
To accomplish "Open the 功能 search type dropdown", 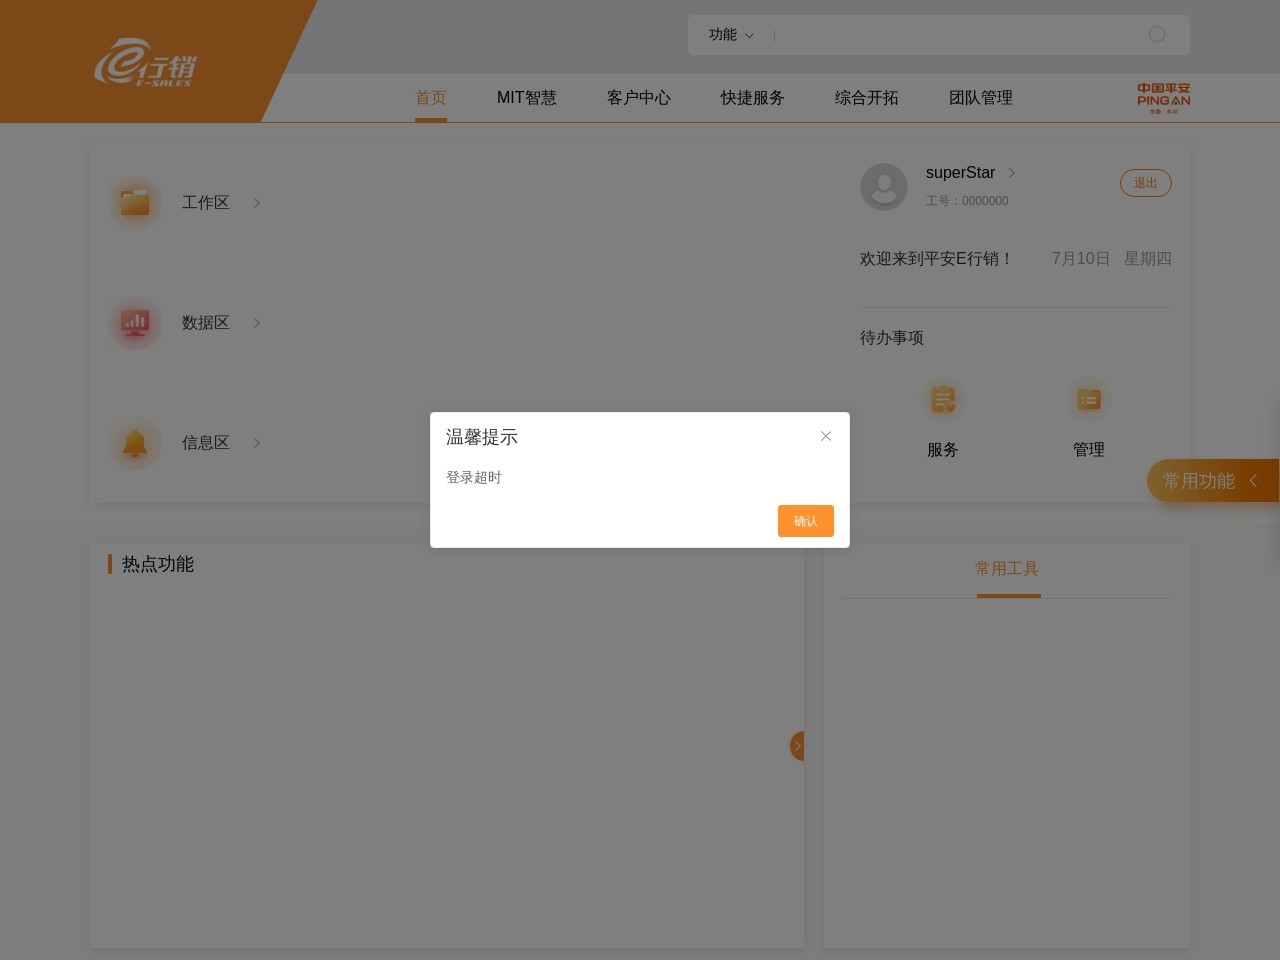I will tap(731, 35).
